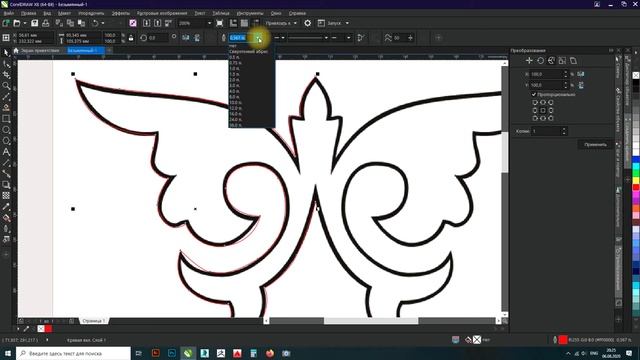
Task: Open the Эффекты menu
Action: point(121,13)
